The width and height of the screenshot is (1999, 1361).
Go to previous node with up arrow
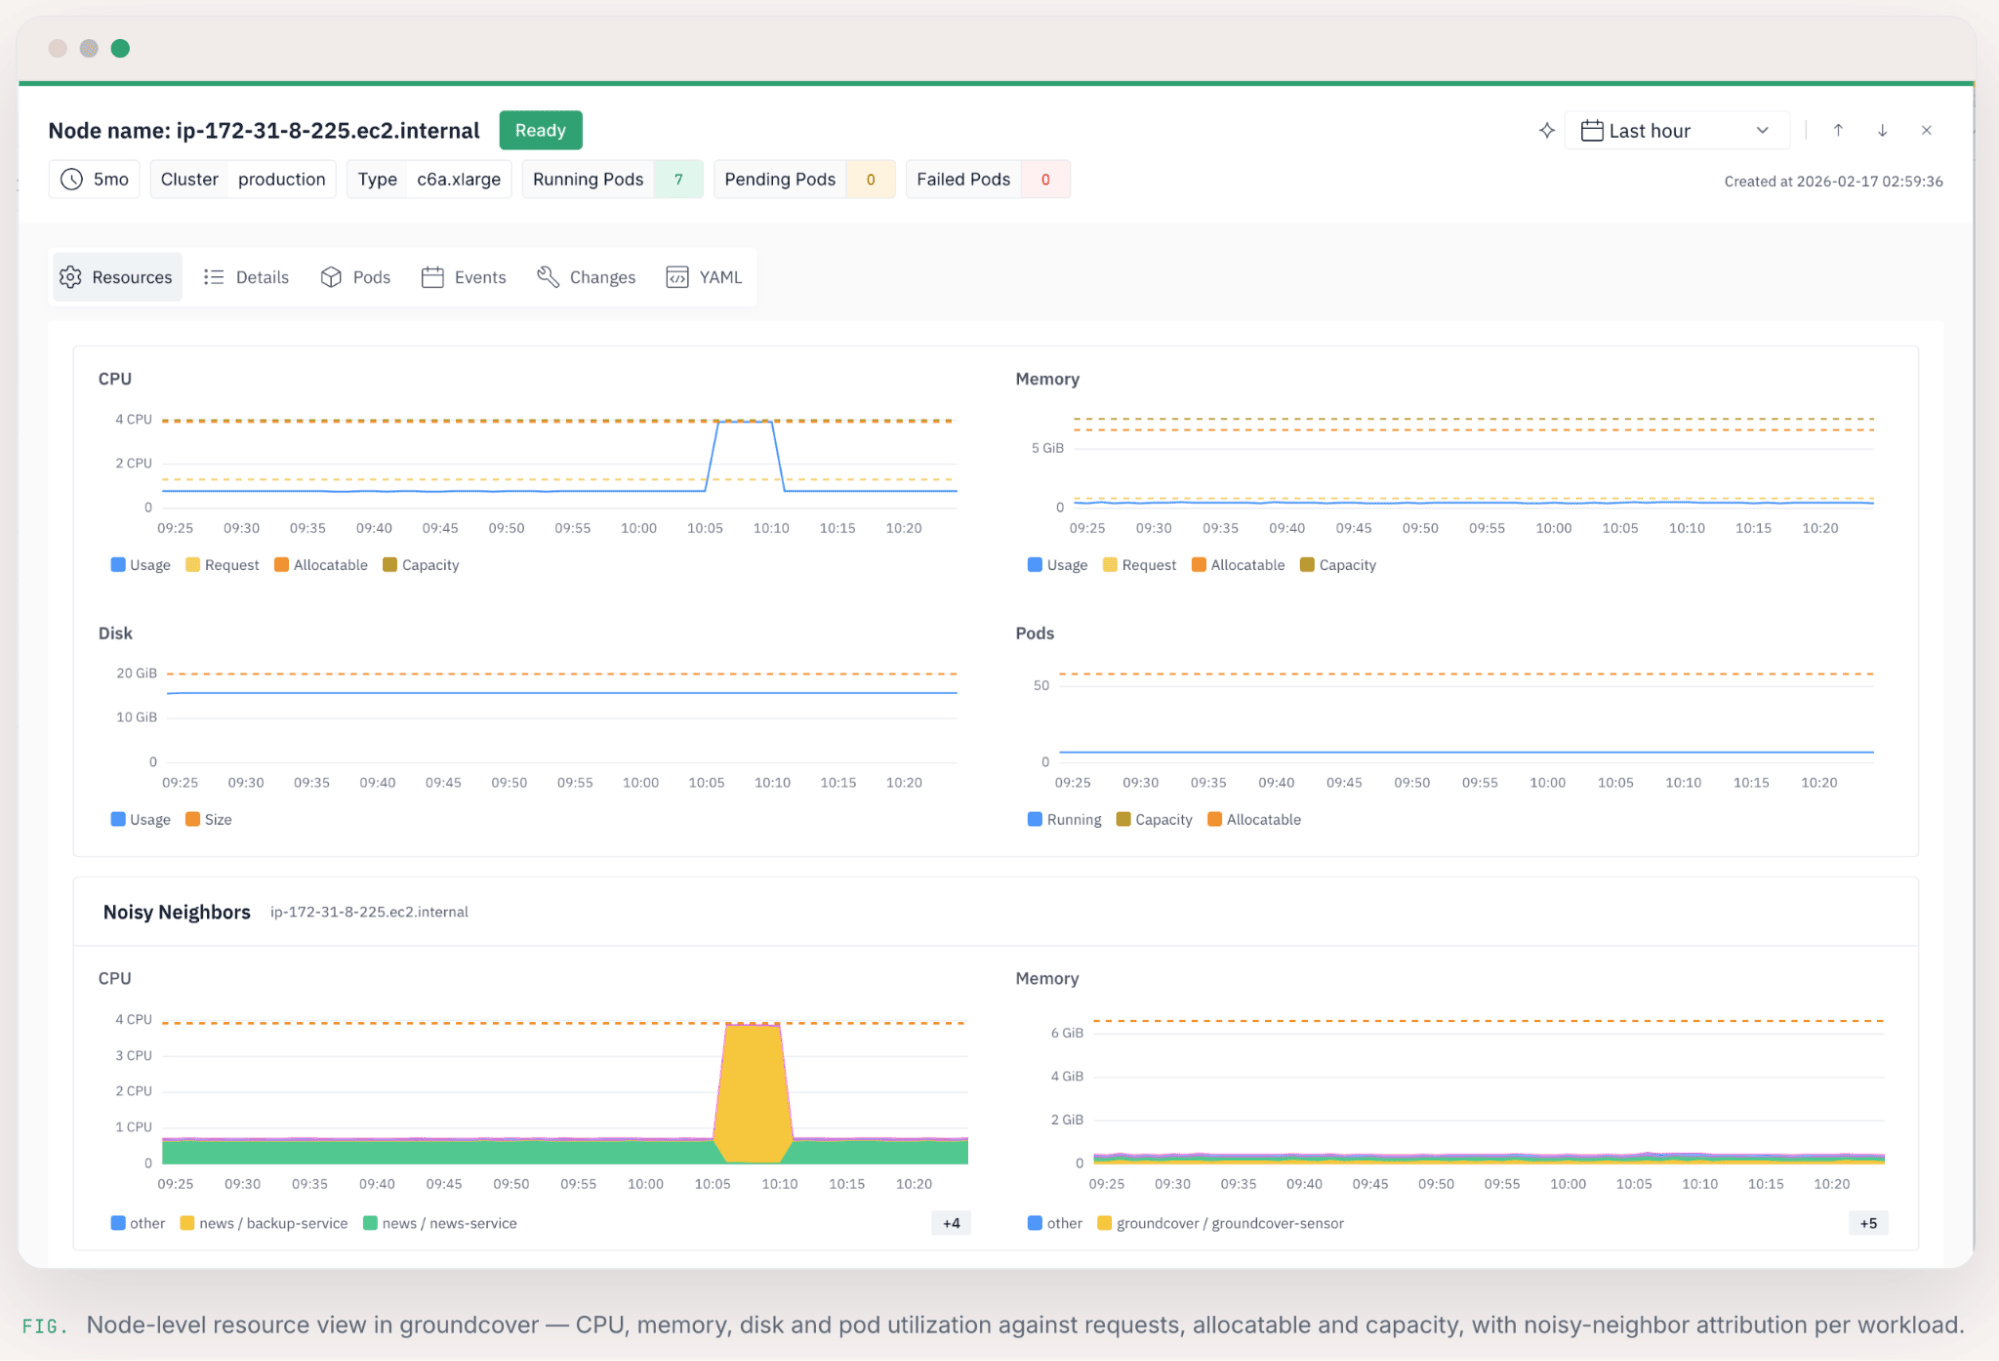[x=1838, y=131]
